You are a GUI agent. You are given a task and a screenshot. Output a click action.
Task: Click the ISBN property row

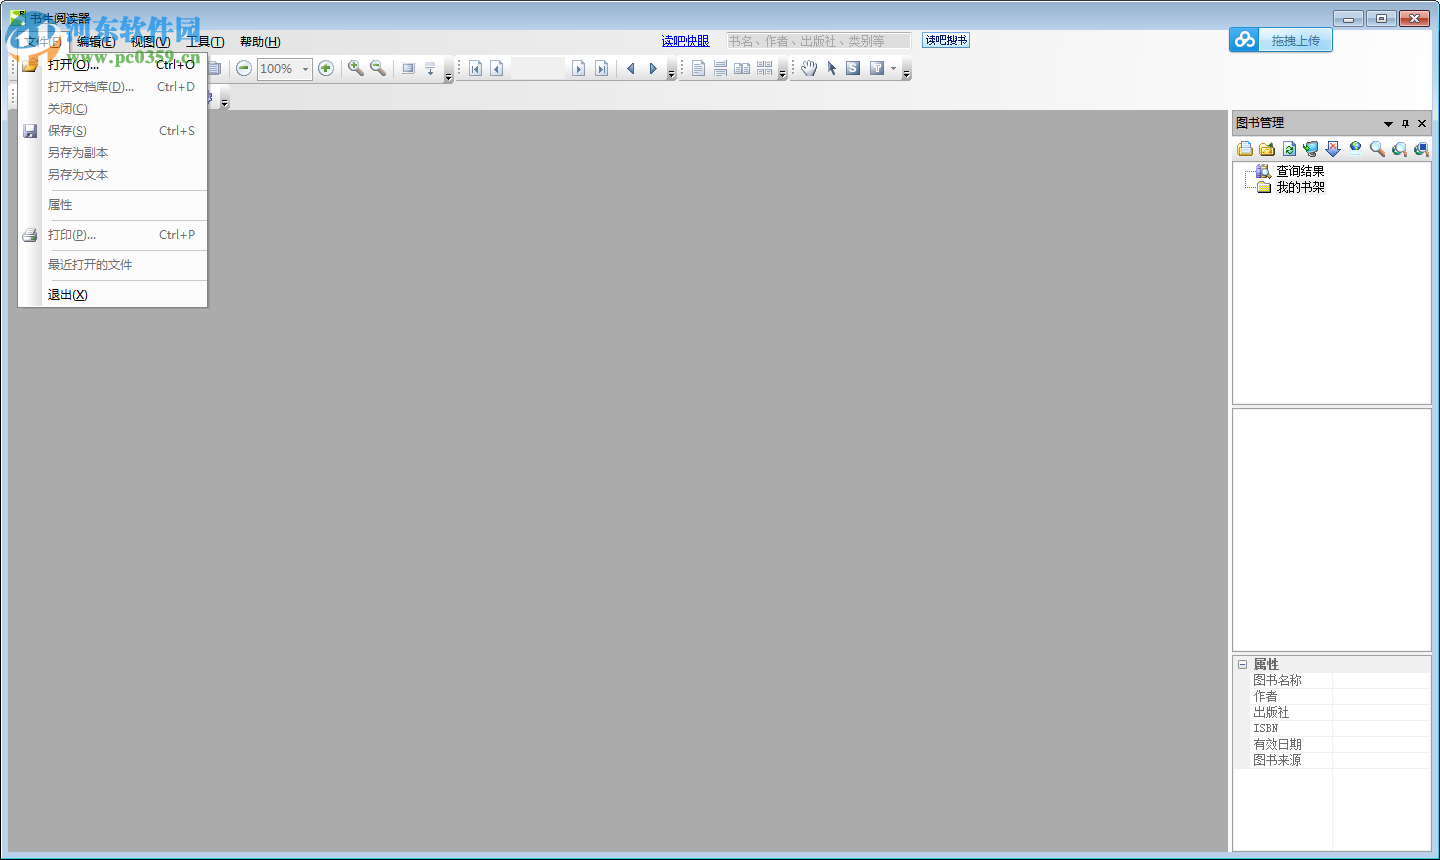1332,728
